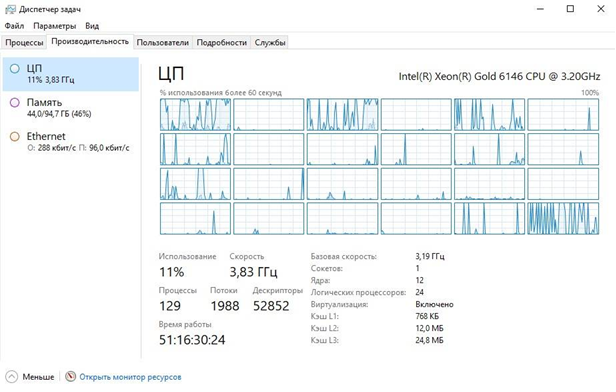The height and width of the screenshot is (392, 616).
Task: Switch to the Службы tab
Action: coord(270,42)
